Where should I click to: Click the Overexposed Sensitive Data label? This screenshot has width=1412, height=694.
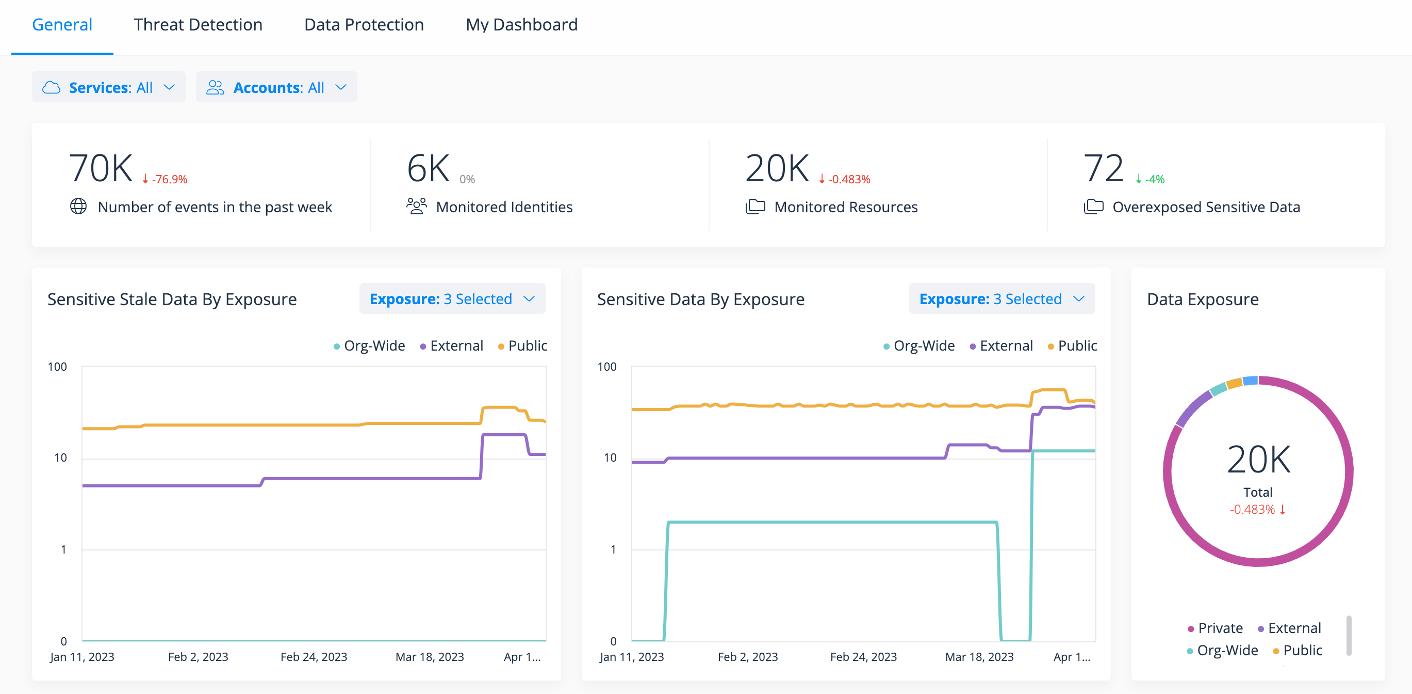tap(1206, 207)
